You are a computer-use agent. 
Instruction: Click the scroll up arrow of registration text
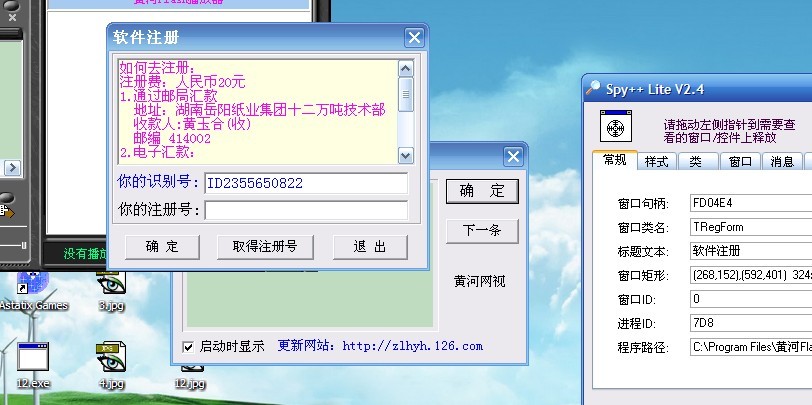(405, 68)
